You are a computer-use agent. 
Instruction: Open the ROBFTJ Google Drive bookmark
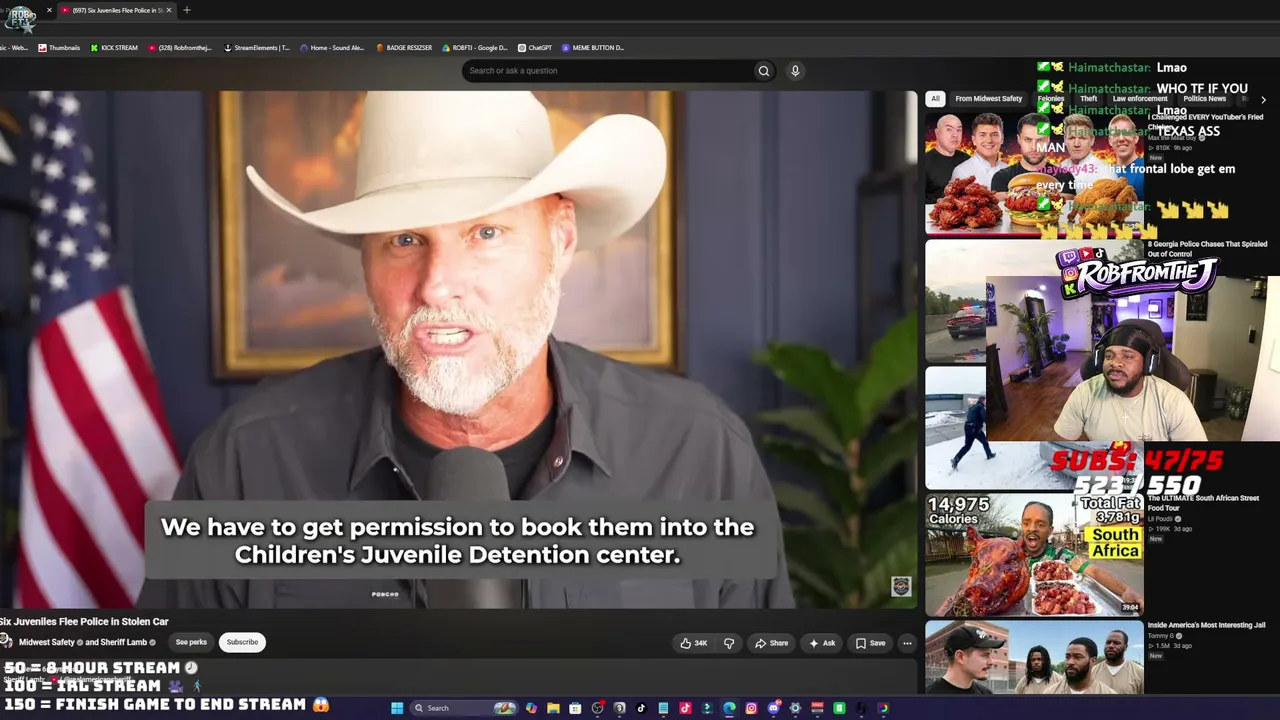point(475,48)
